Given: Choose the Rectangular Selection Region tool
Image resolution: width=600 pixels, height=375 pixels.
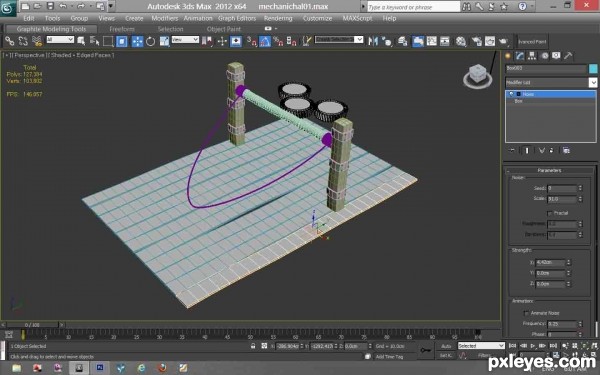Looking at the screenshot, I should (108, 41).
